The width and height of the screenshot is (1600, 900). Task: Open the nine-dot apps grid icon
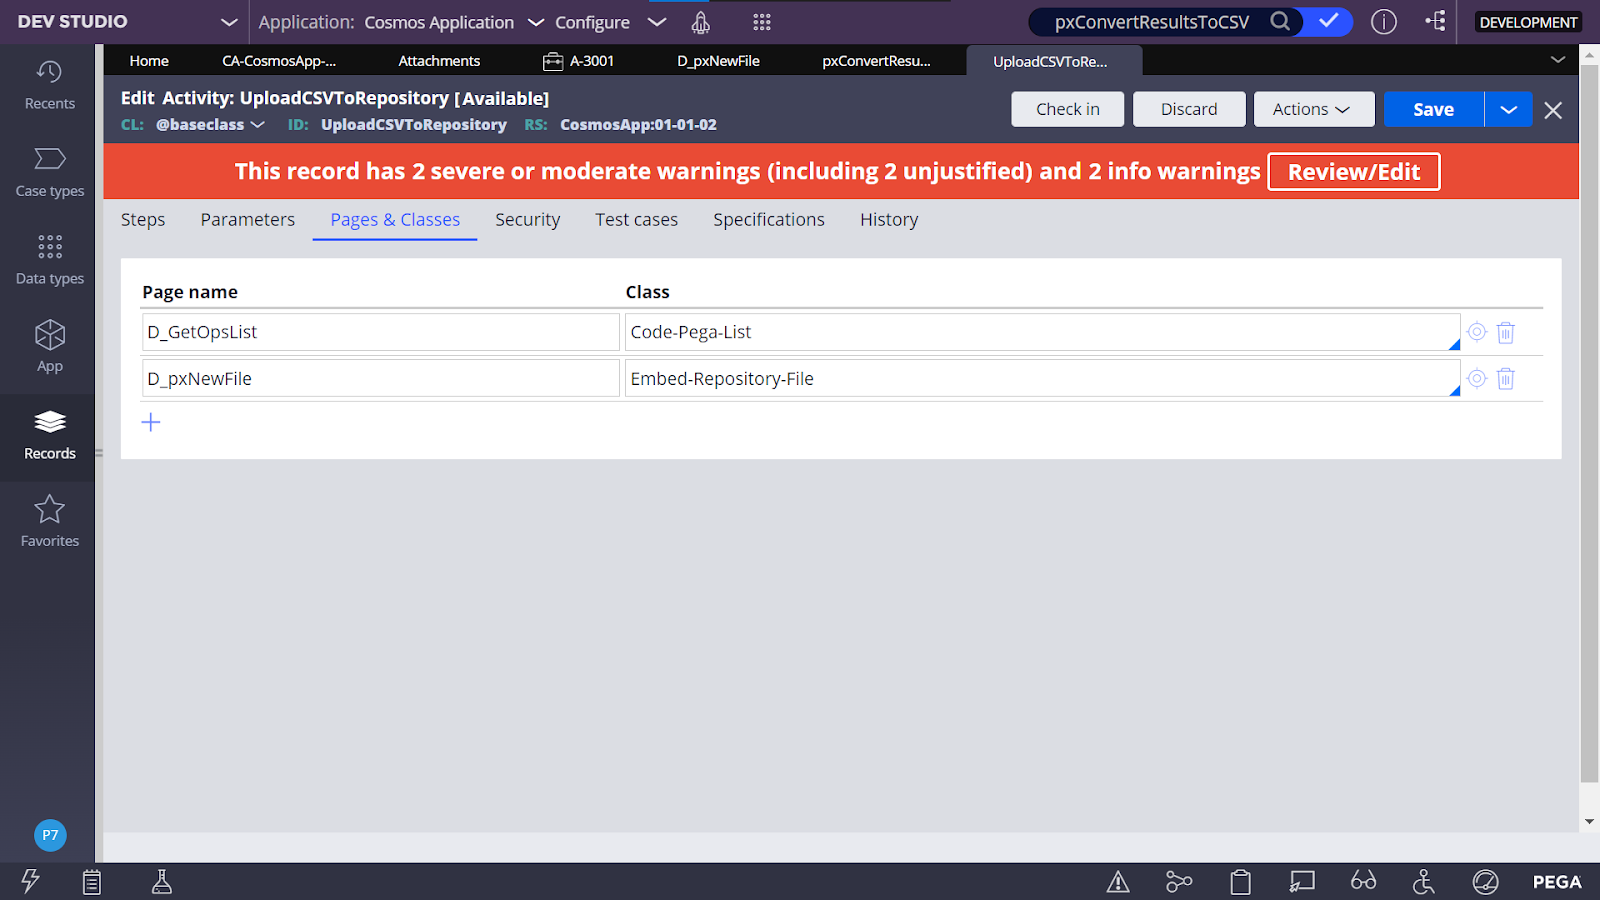(x=762, y=22)
